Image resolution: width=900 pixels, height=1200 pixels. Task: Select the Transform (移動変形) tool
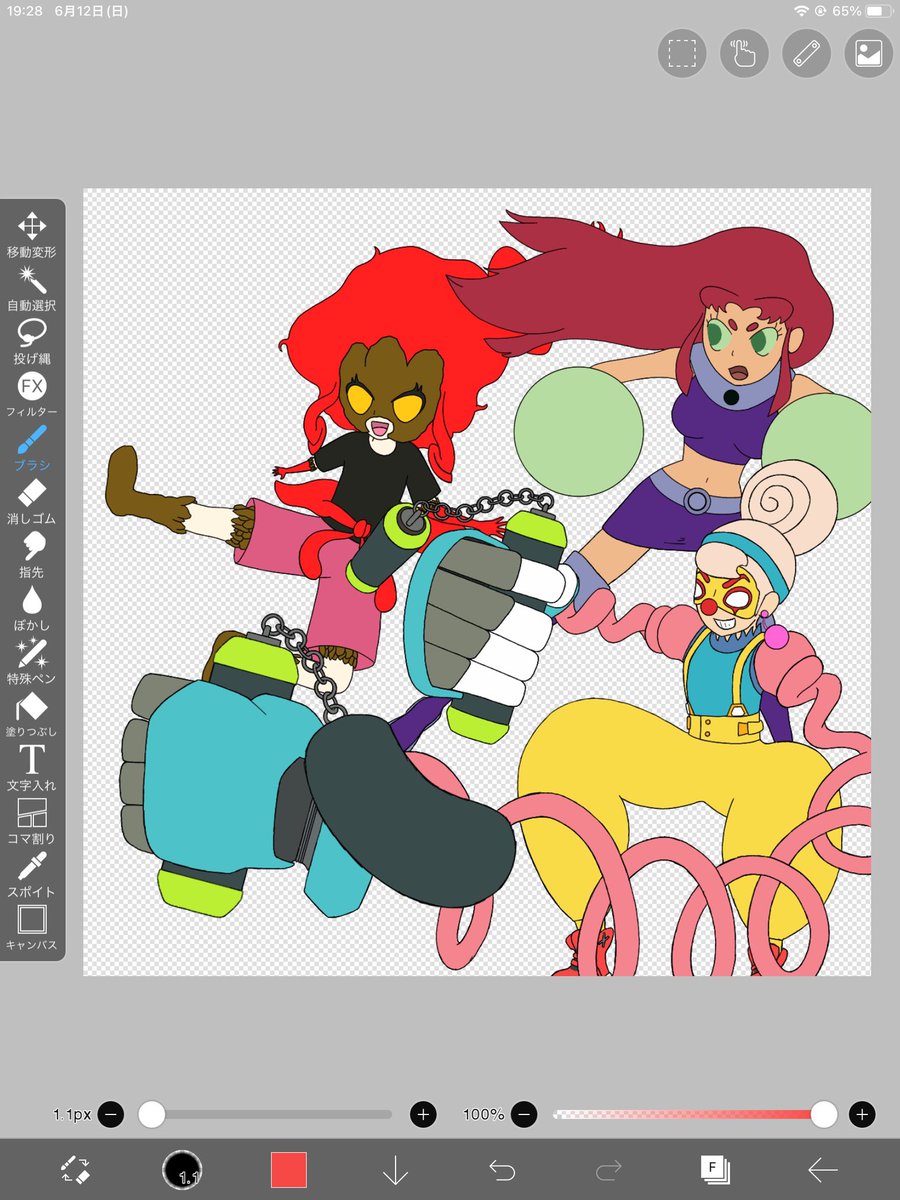[32, 235]
